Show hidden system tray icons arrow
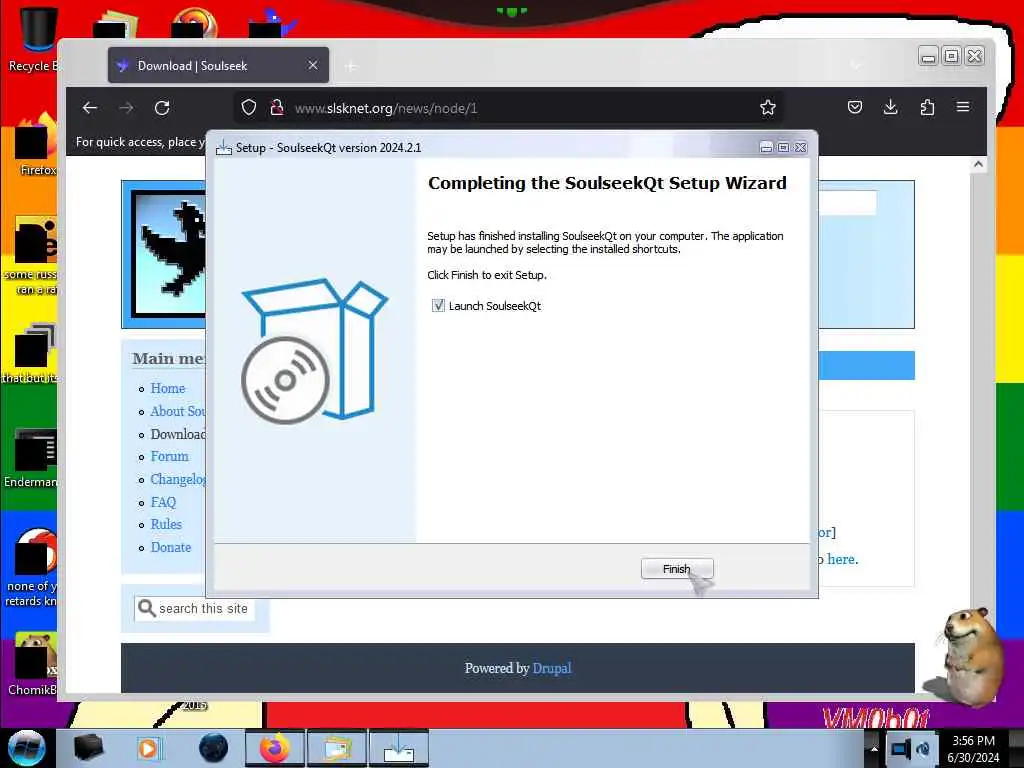 coord(874,748)
